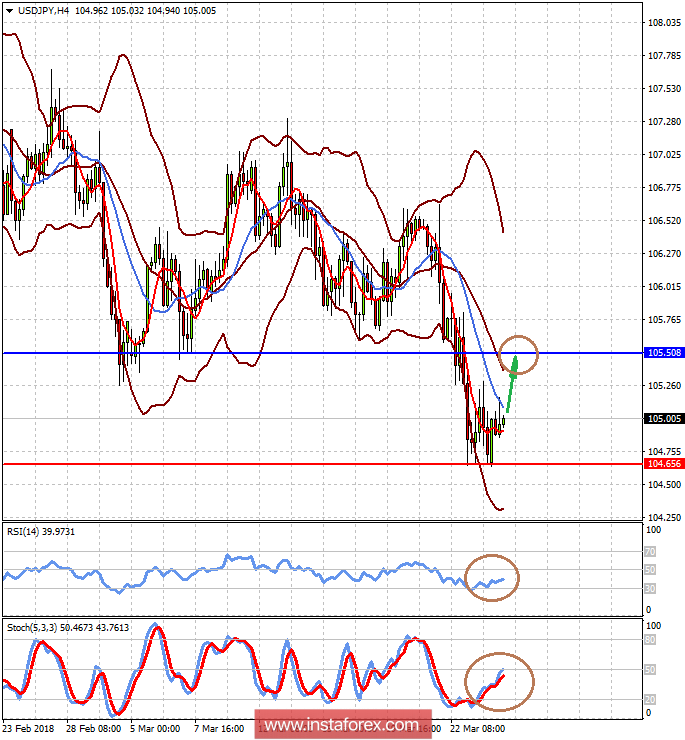Select the brown ellipse around the price target

[x=518, y=355]
